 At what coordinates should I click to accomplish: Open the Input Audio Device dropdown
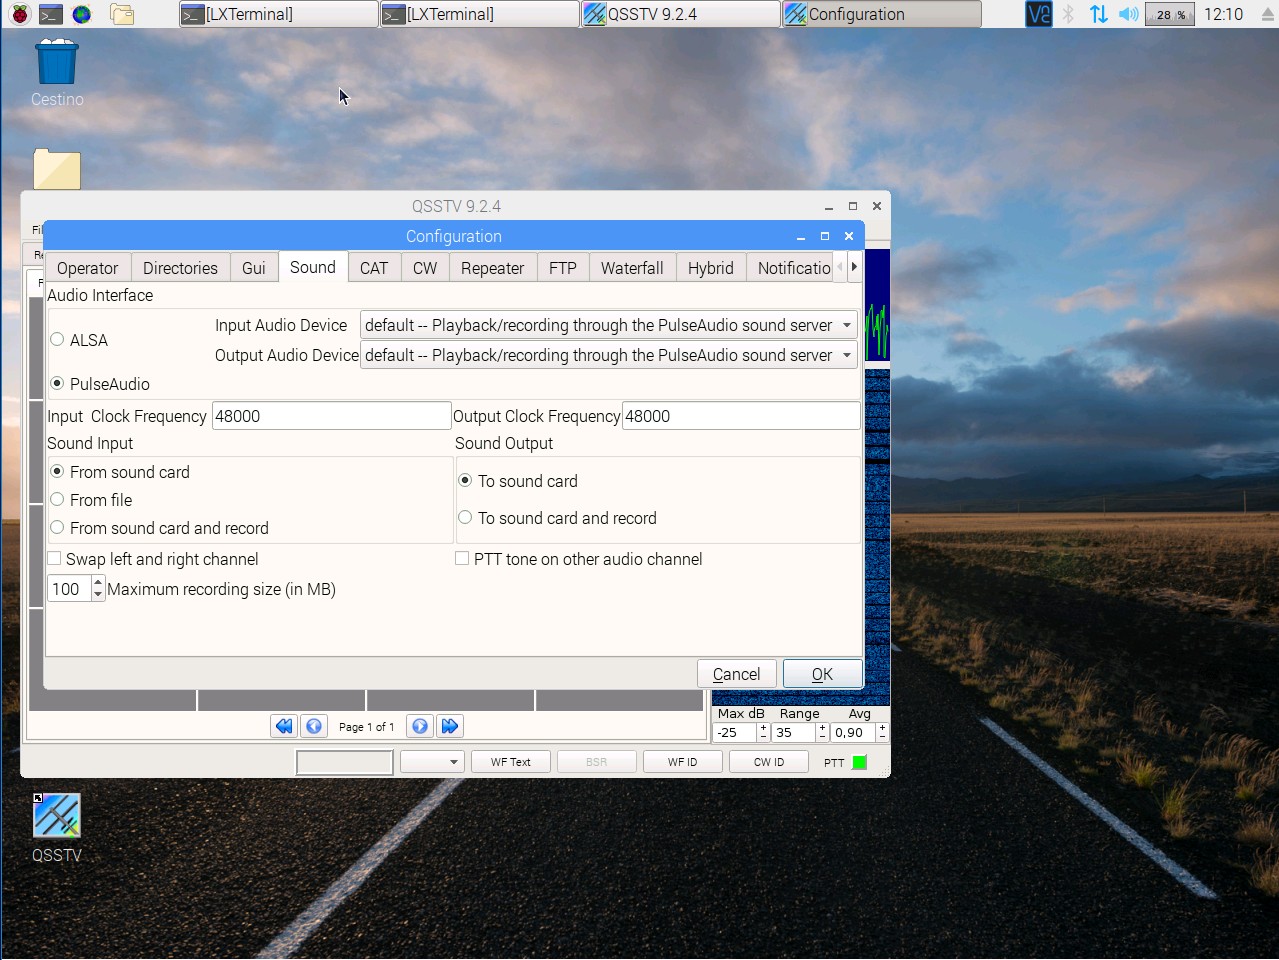point(846,325)
